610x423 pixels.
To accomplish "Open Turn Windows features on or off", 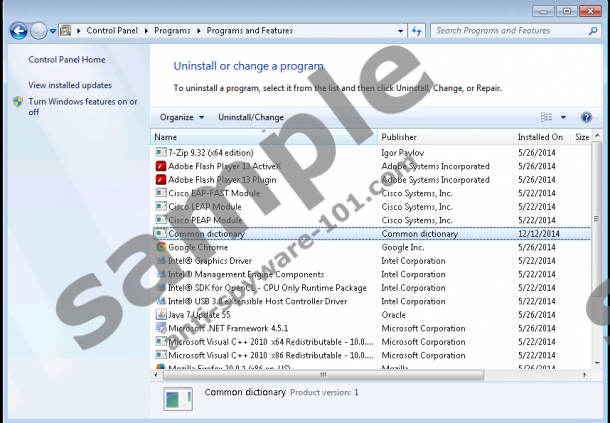I will (82, 106).
